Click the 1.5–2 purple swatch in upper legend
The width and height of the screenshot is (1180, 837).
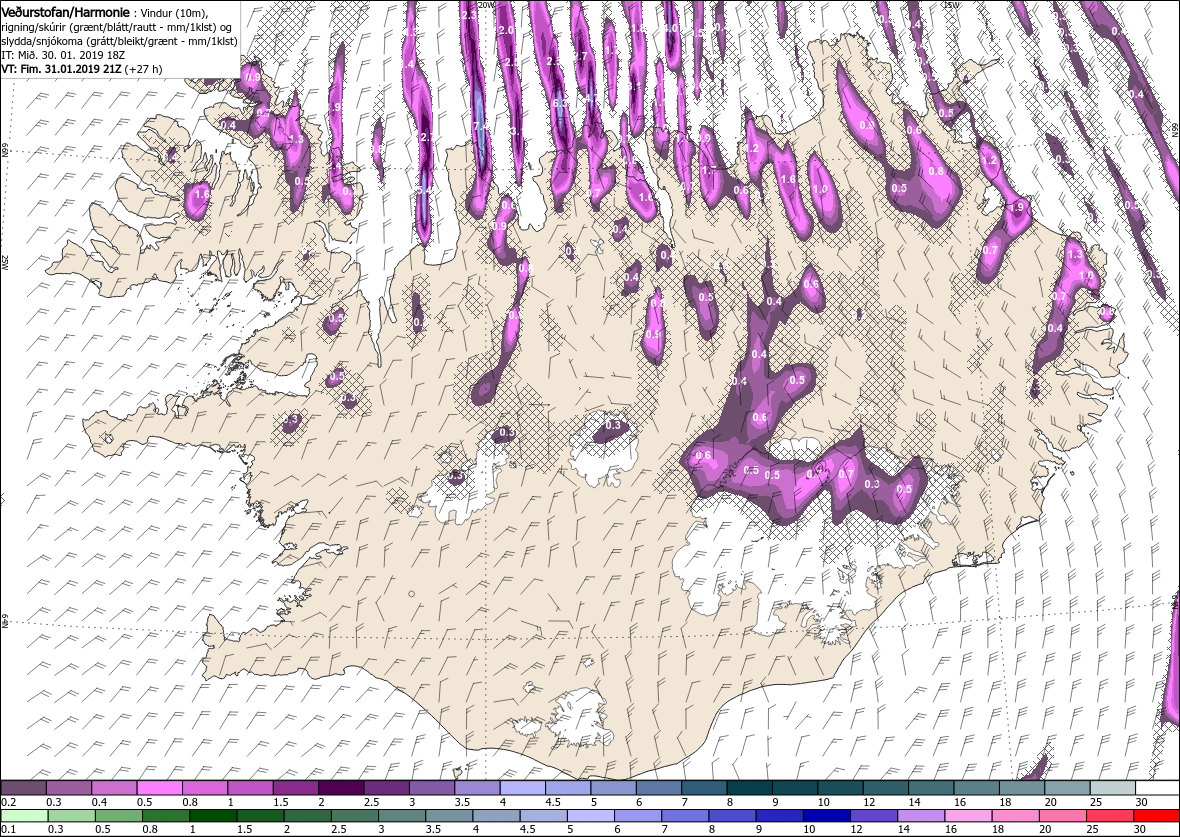(296, 788)
